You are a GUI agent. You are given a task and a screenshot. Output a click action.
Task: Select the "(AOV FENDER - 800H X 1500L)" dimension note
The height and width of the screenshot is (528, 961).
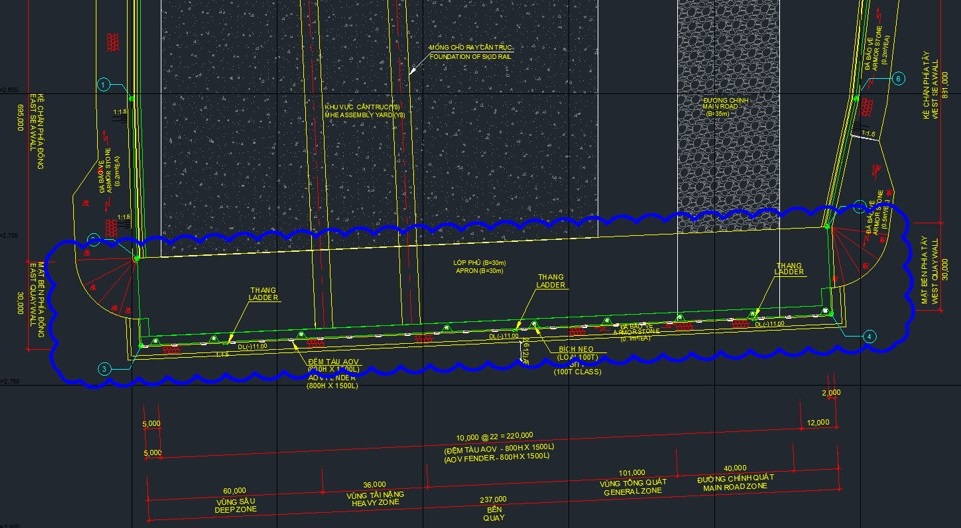tap(496, 456)
